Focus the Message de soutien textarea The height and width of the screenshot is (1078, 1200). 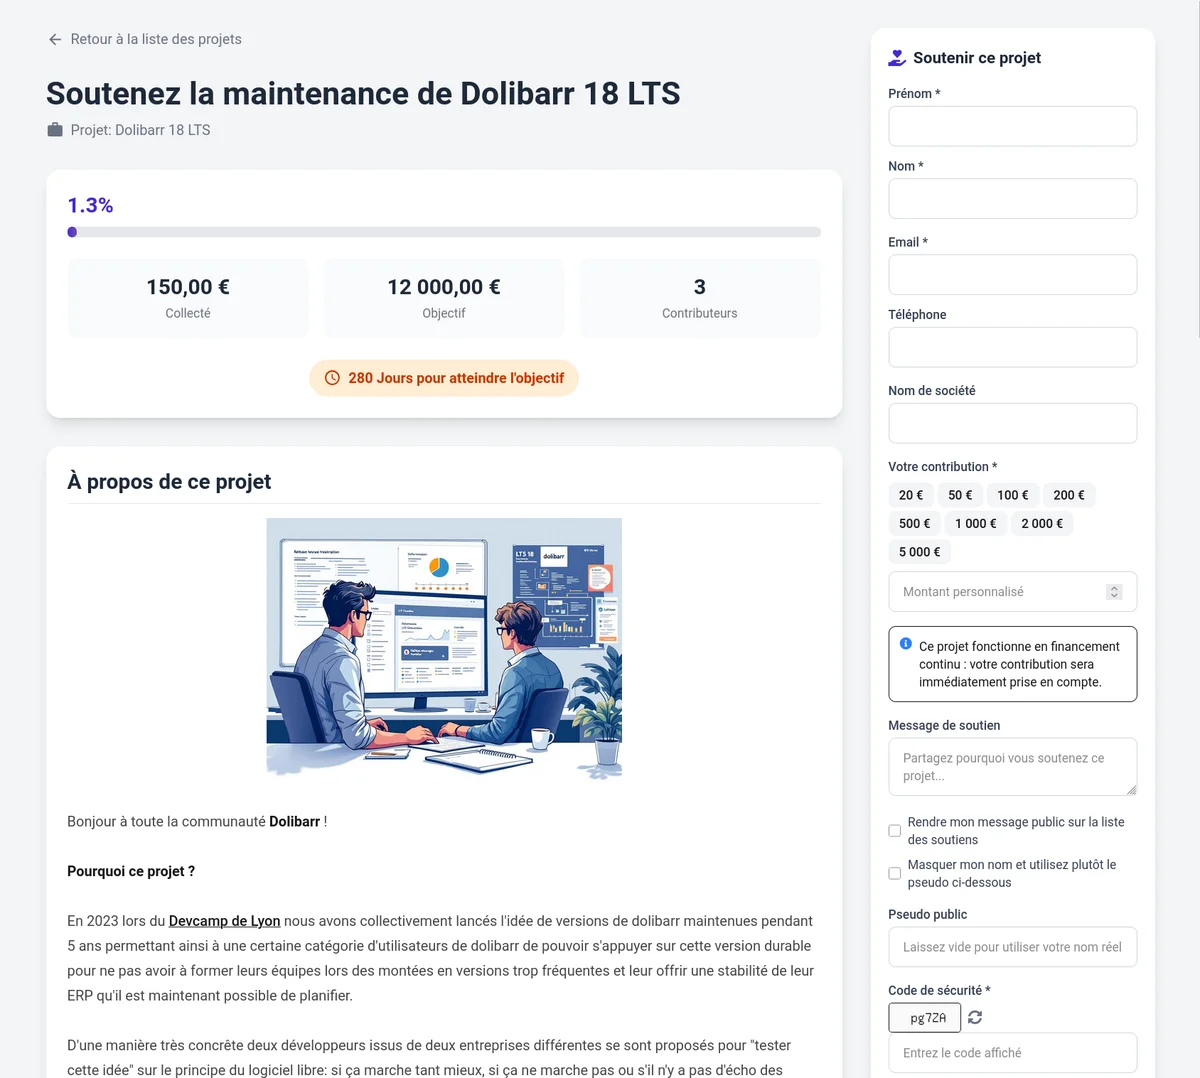pyautogui.click(x=1012, y=767)
